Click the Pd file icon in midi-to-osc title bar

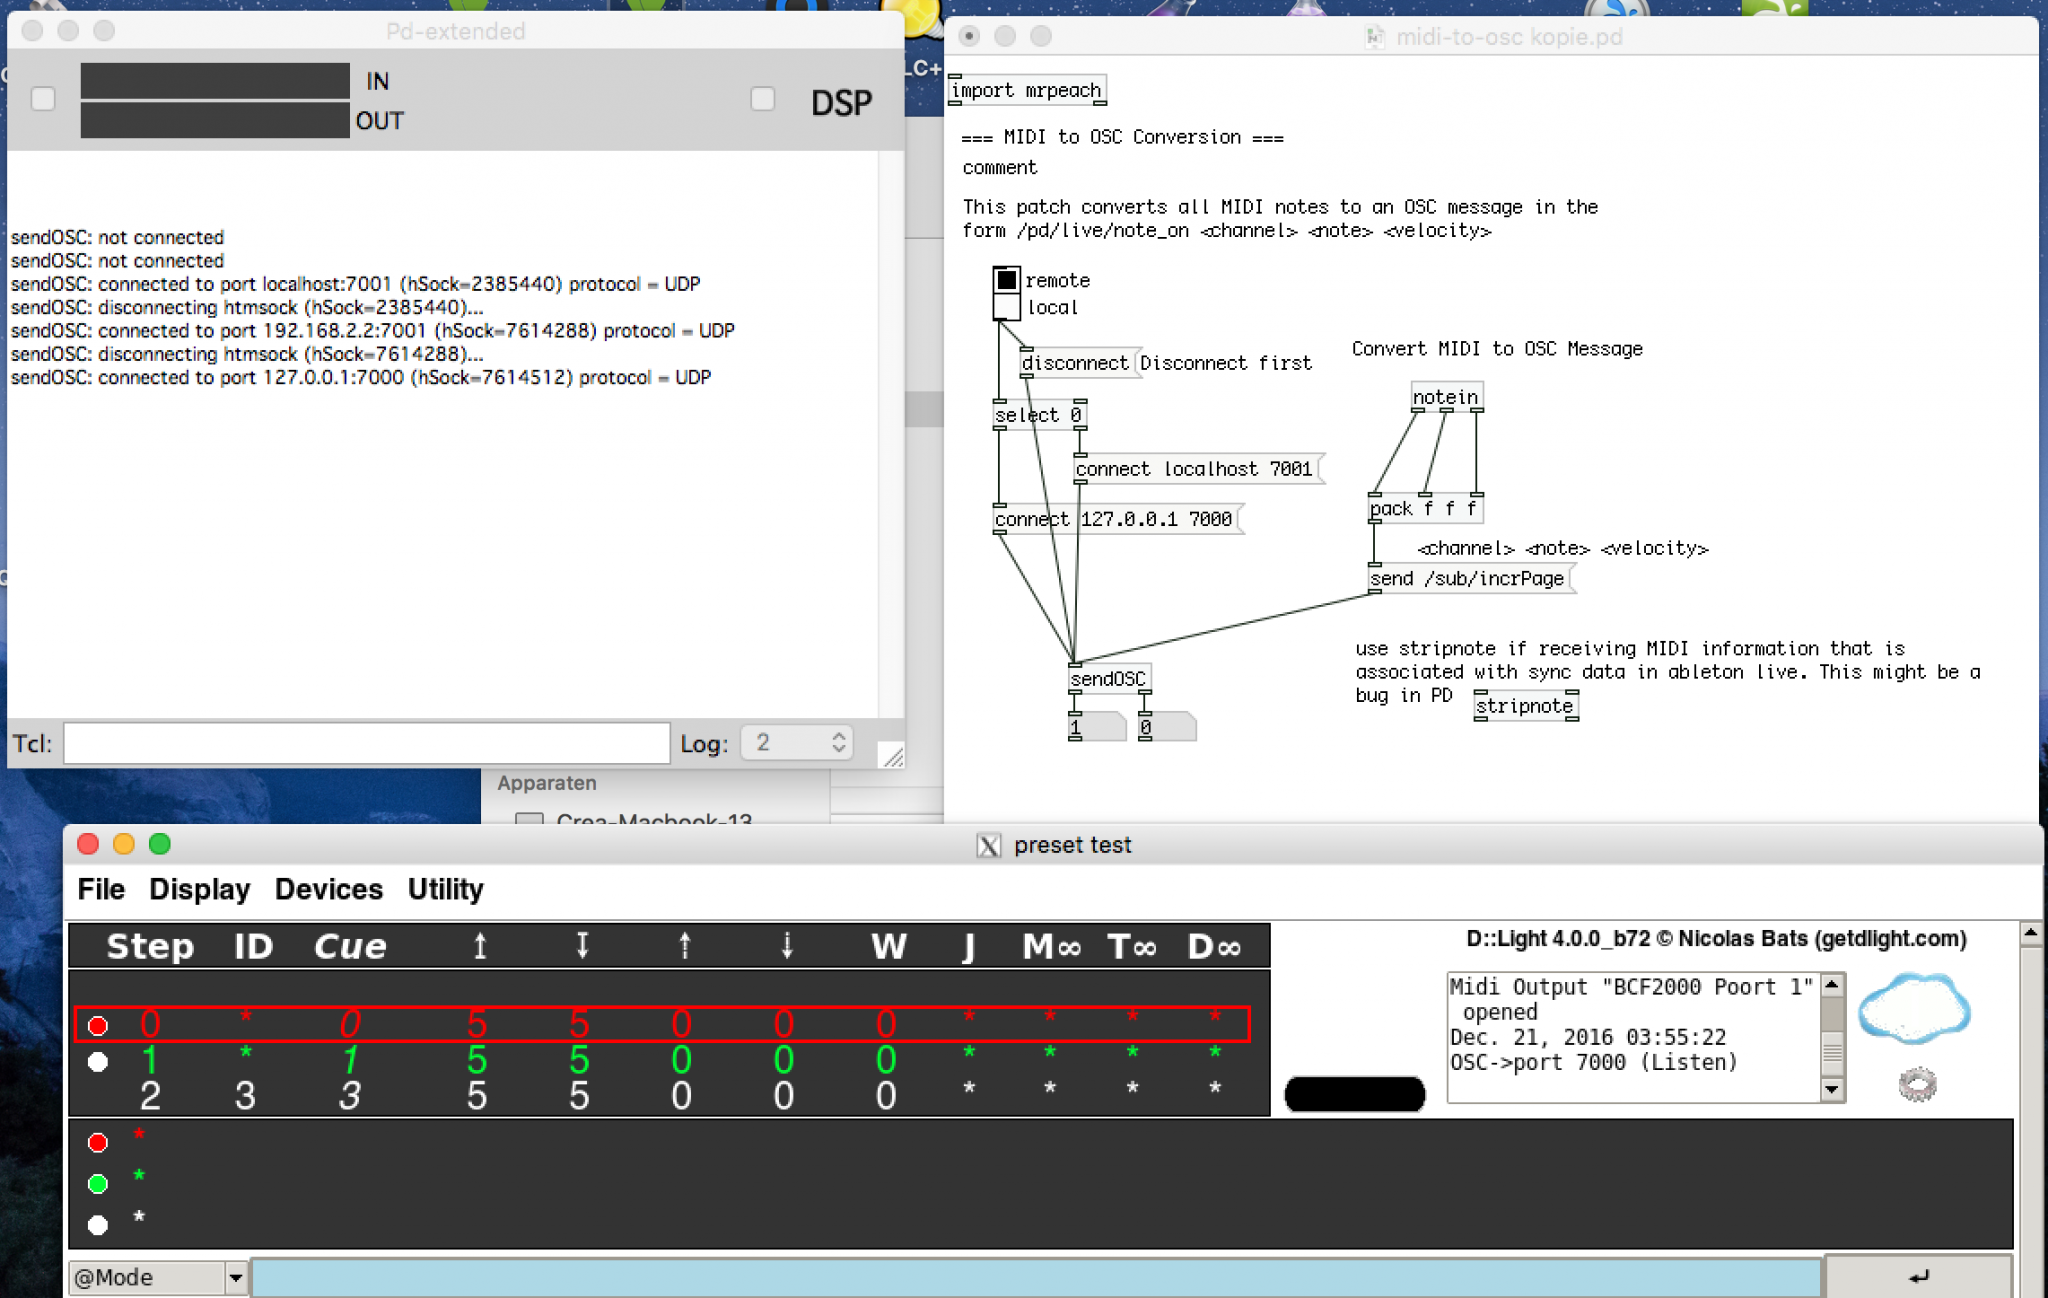pyautogui.click(x=1374, y=37)
